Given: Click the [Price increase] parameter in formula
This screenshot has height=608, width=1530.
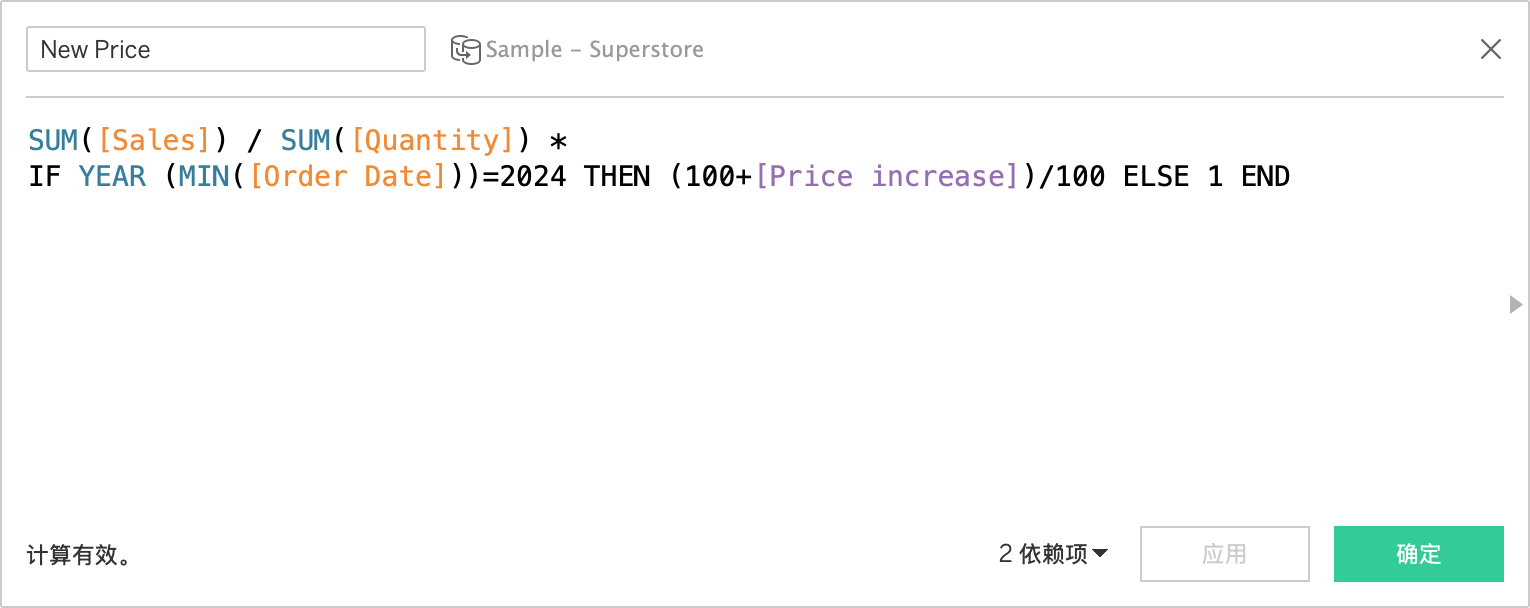Looking at the screenshot, I should coord(886,177).
